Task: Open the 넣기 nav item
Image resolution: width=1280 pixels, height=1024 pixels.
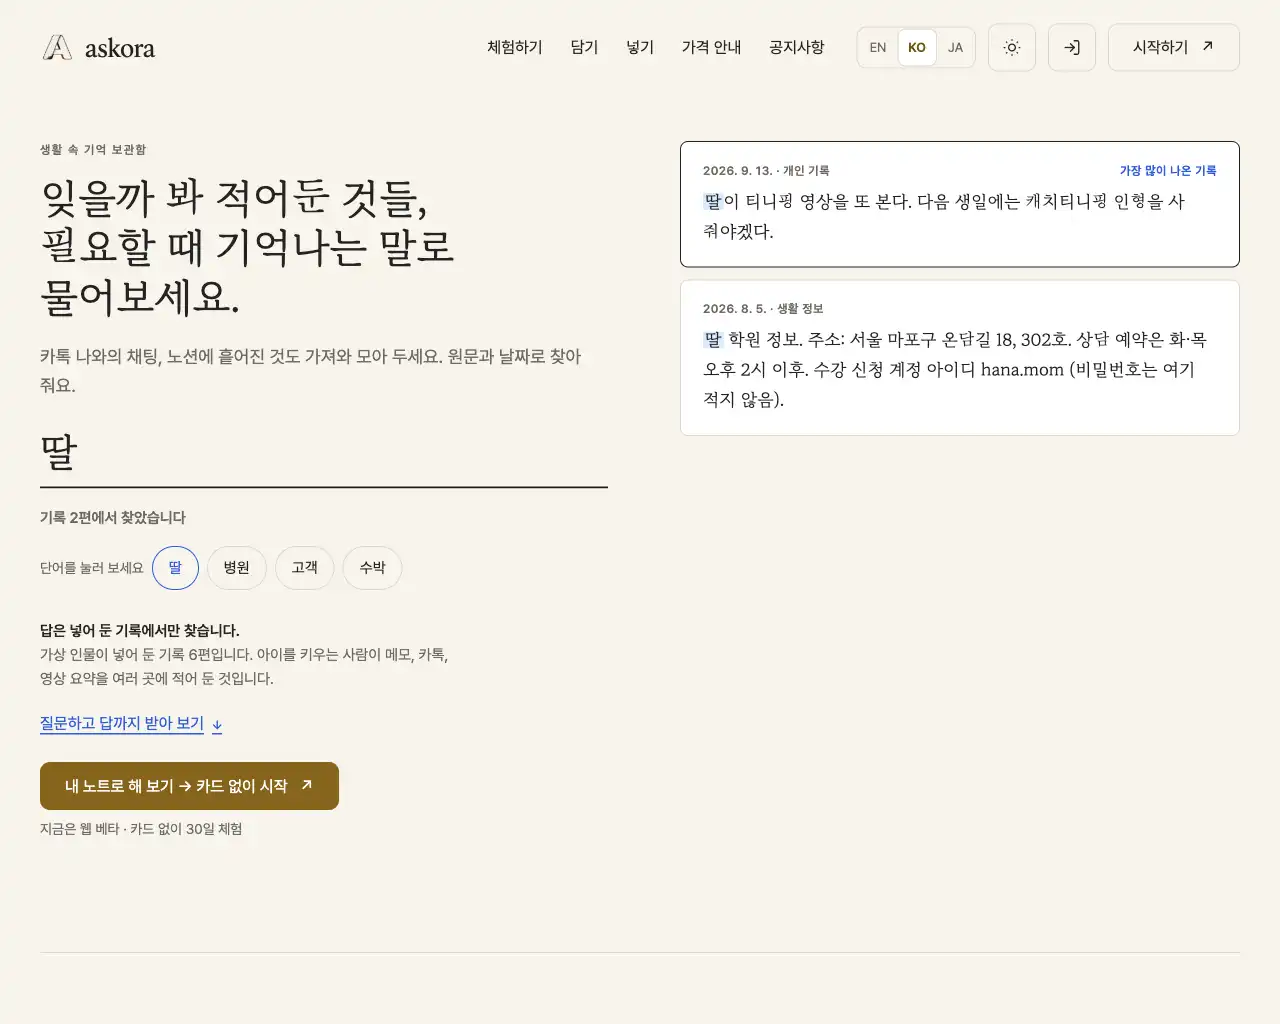Action: [640, 47]
